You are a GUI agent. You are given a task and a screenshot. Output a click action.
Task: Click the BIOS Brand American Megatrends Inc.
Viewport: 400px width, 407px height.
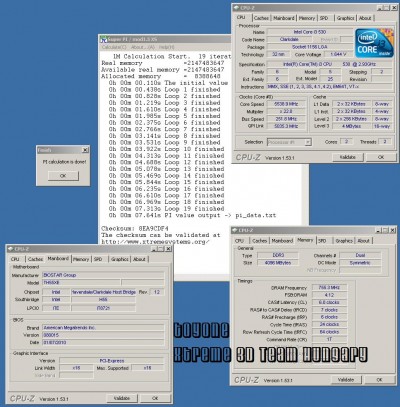[103, 328]
